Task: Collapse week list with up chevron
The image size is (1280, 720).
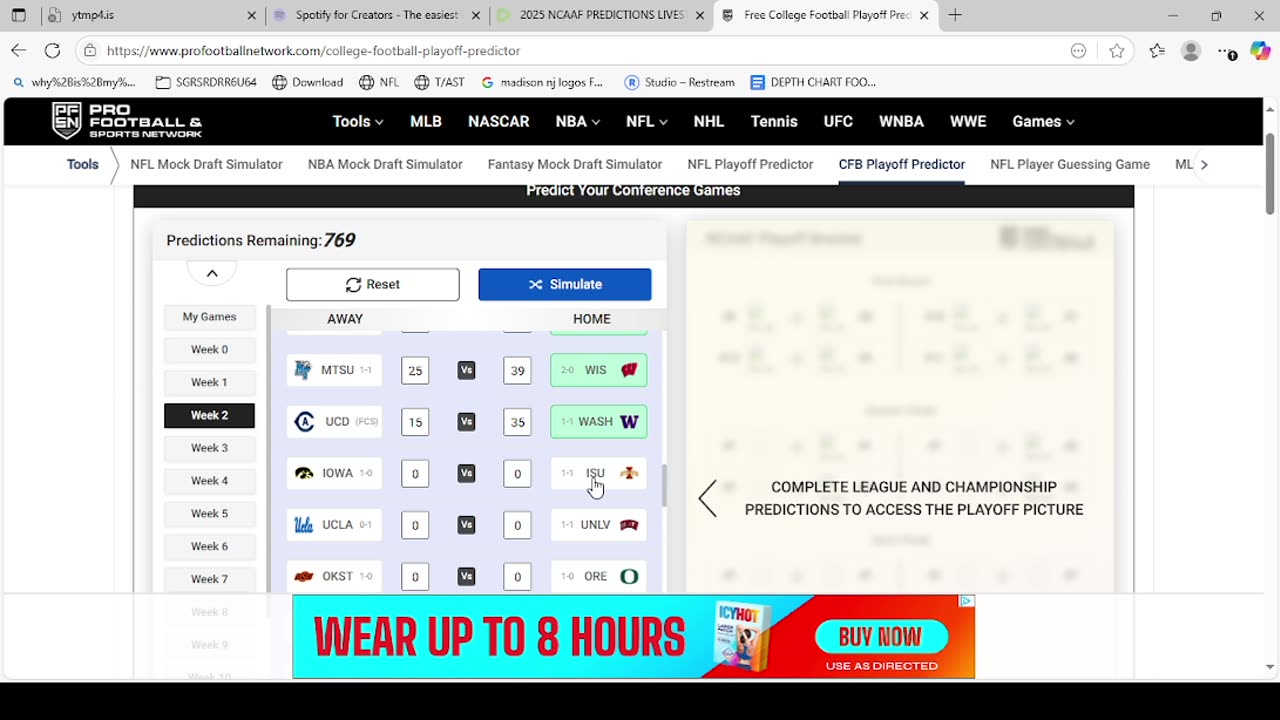Action: click(x=212, y=273)
